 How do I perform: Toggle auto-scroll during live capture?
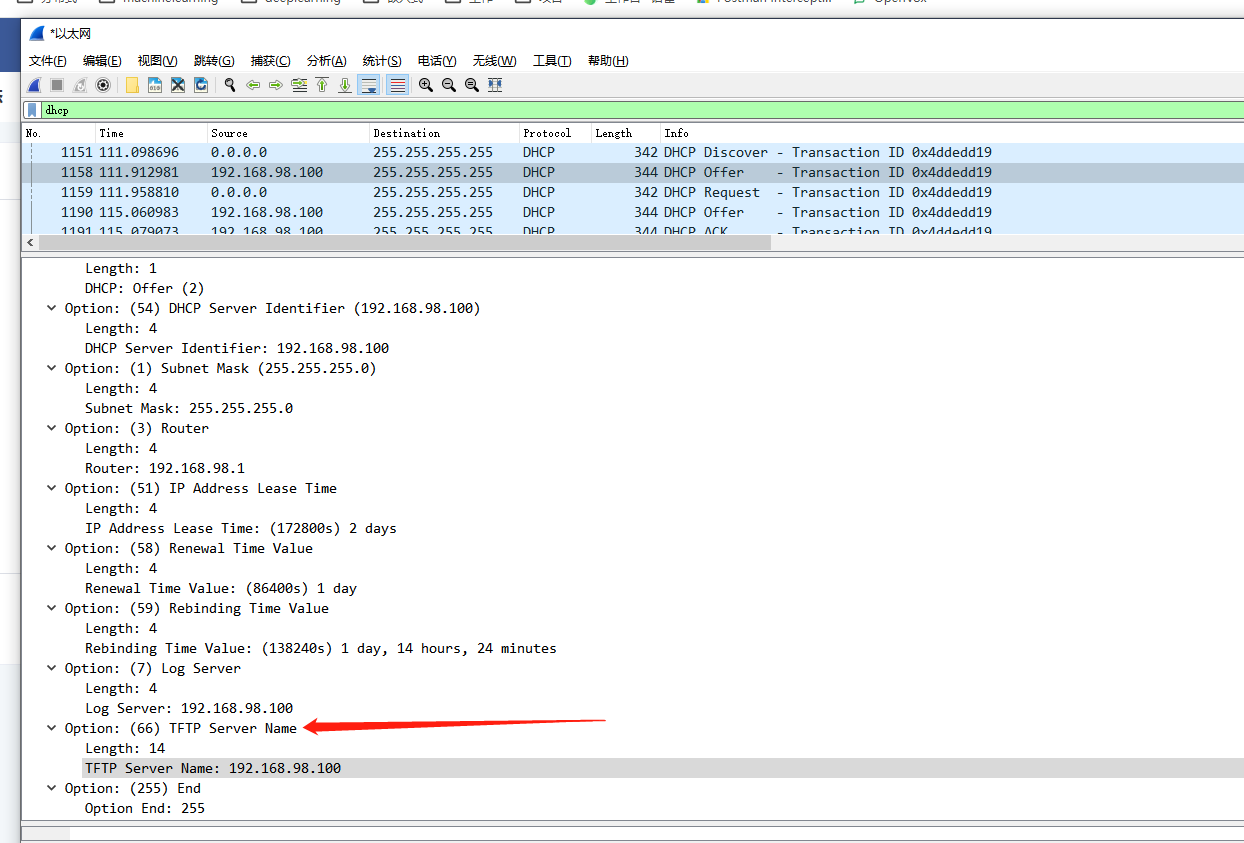pyautogui.click(x=369, y=85)
